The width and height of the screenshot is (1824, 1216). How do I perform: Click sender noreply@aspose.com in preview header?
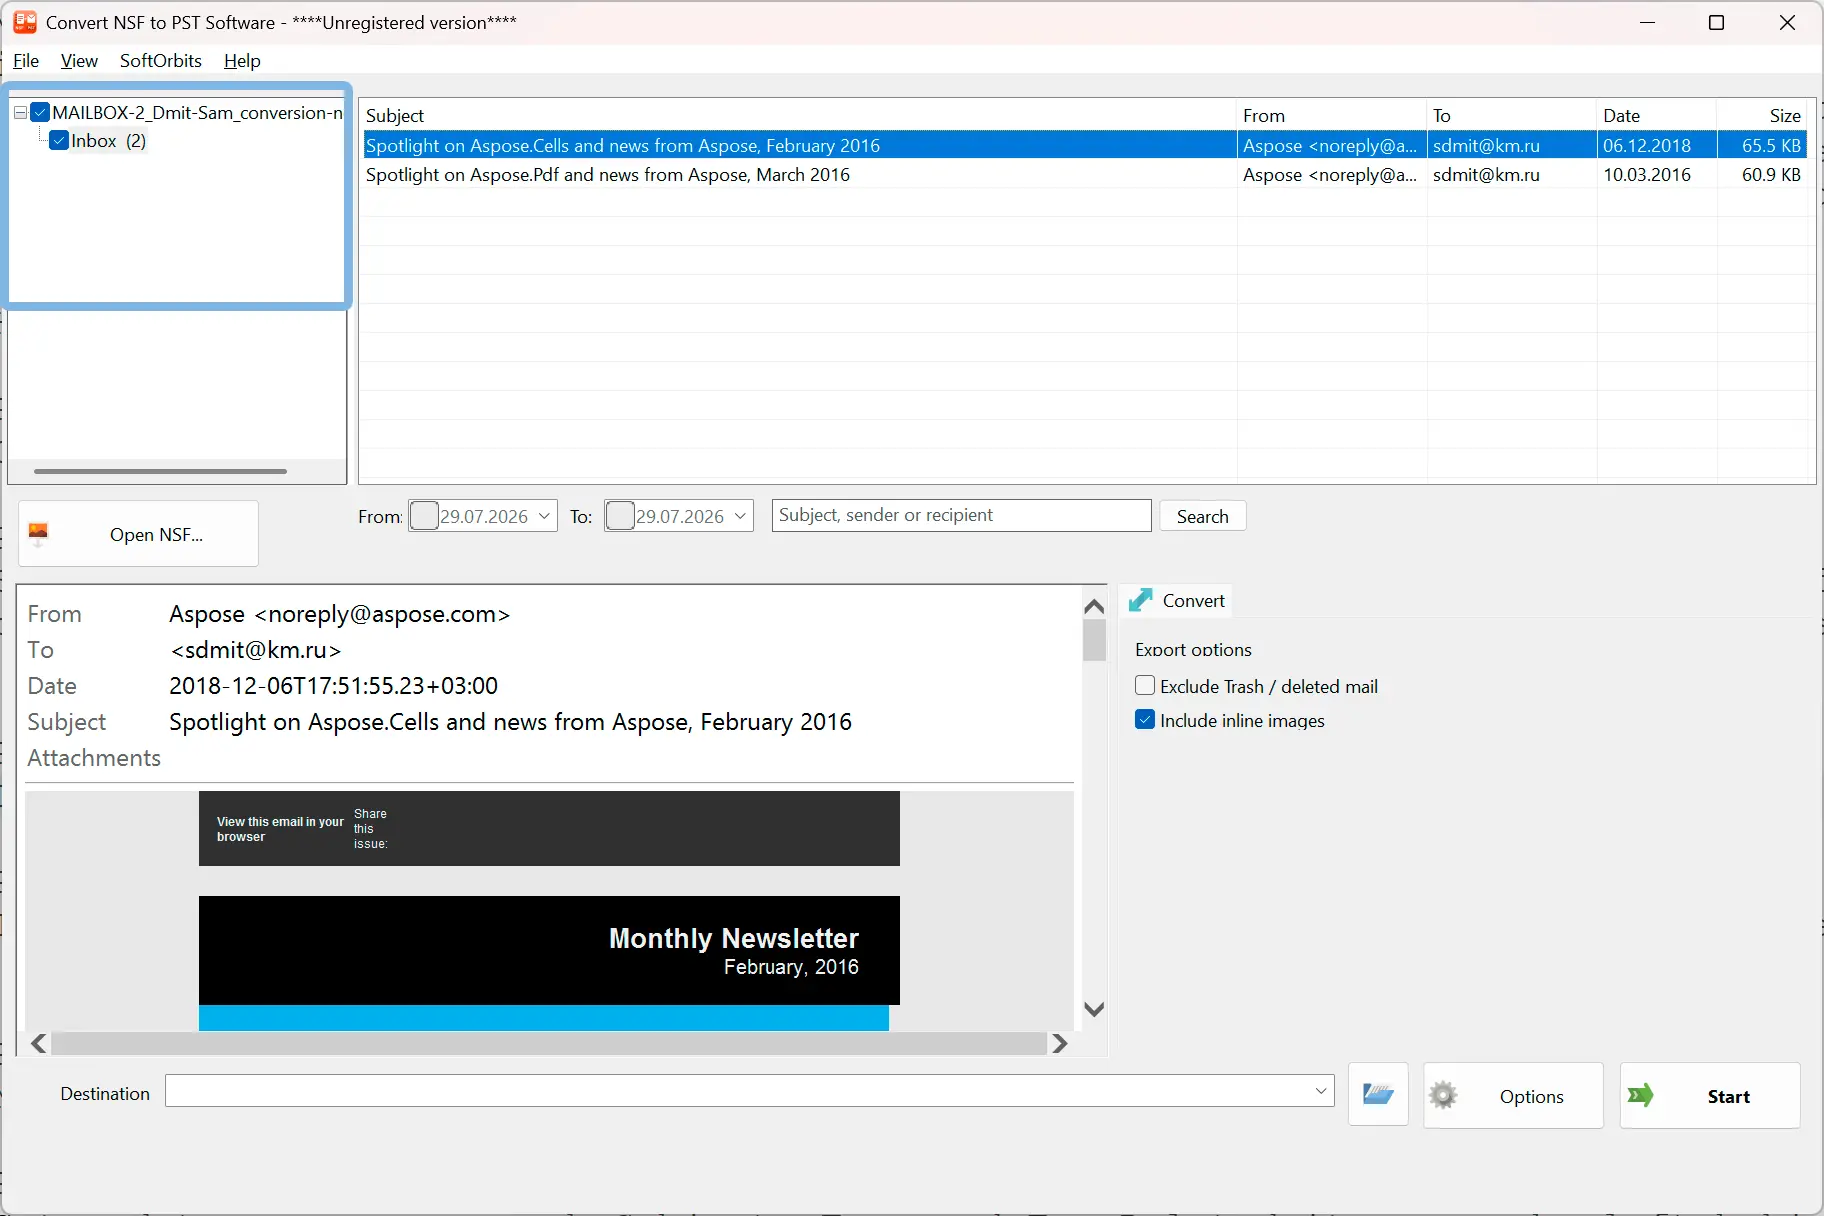click(x=340, y=614)
